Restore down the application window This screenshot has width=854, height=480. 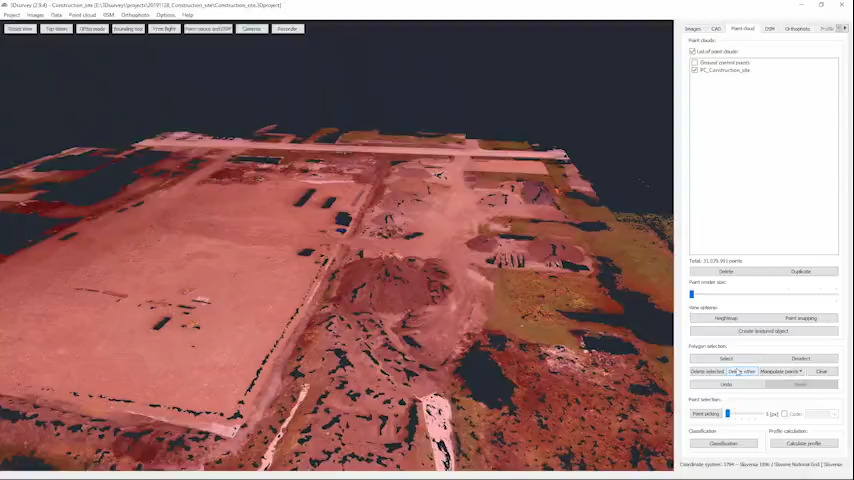pos(821,5)
